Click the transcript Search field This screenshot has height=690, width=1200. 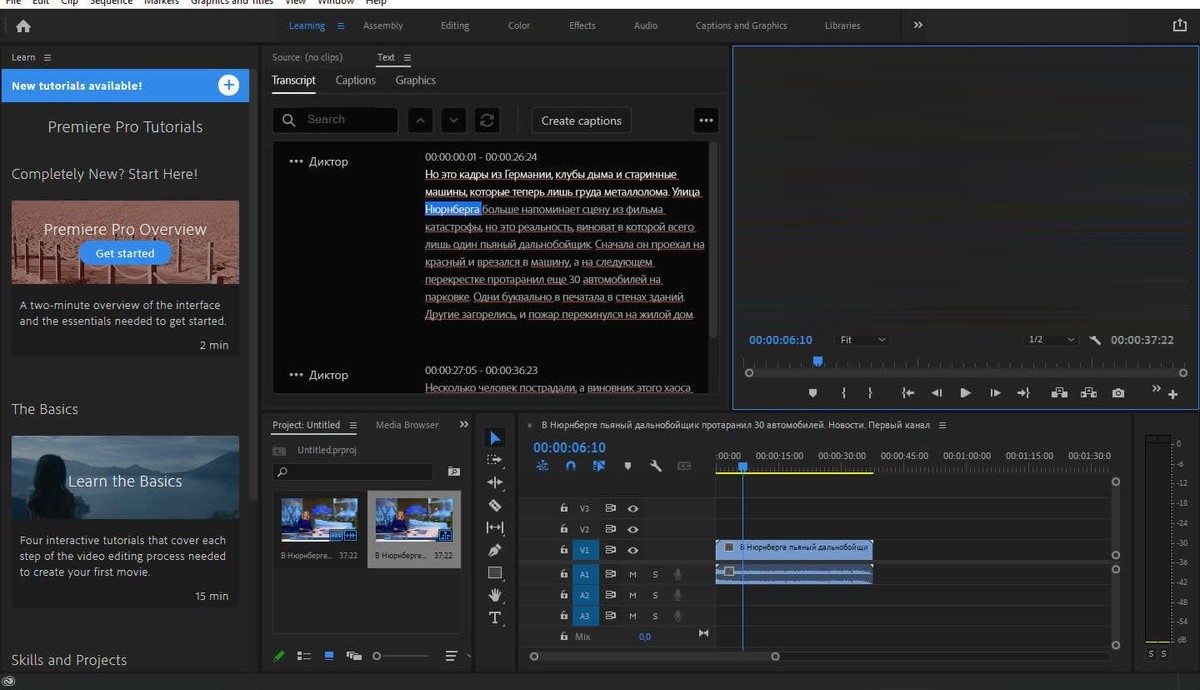346,120
